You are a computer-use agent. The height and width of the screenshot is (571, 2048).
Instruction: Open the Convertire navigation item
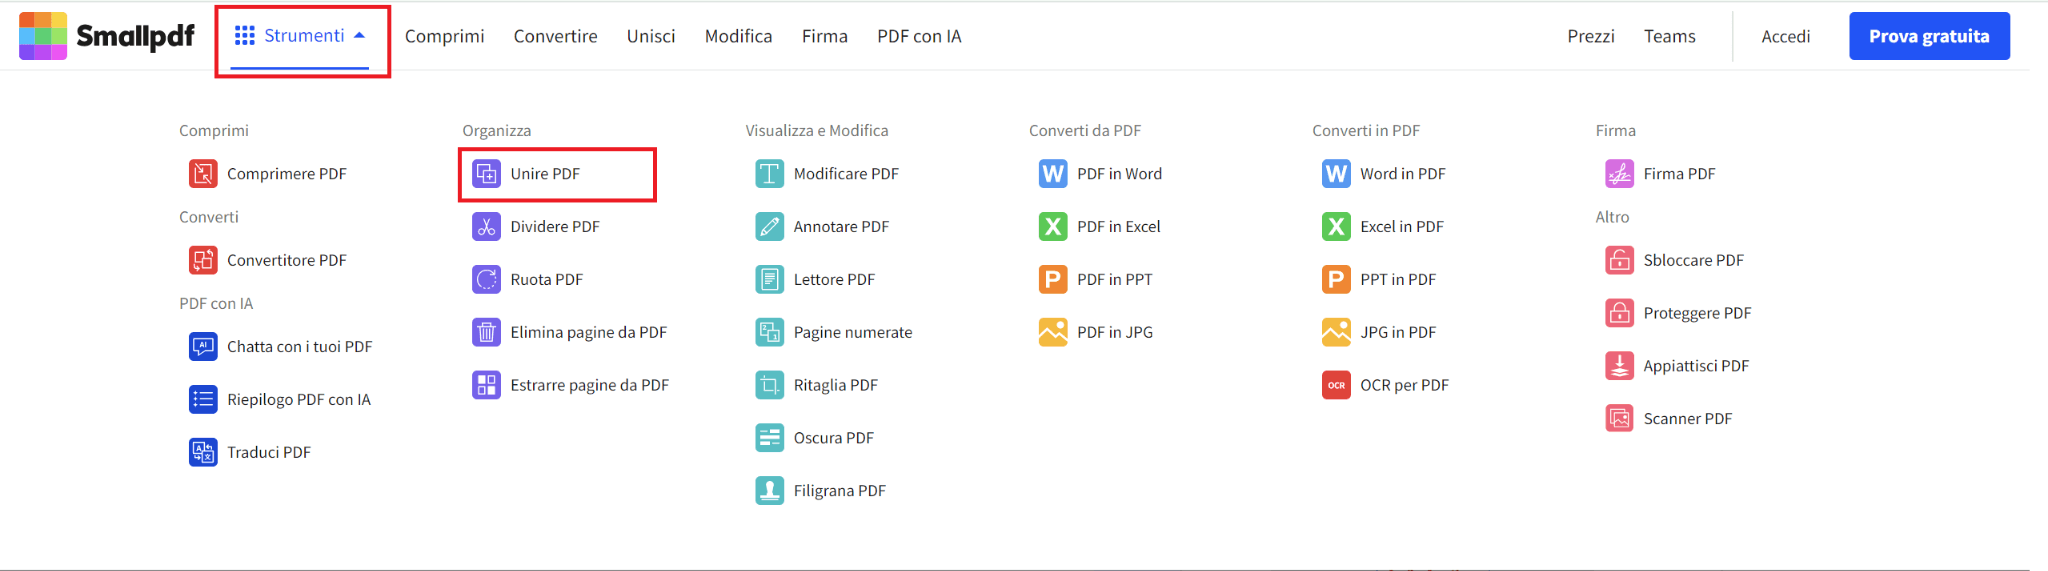pyautogui.click(x=555, y=36)
